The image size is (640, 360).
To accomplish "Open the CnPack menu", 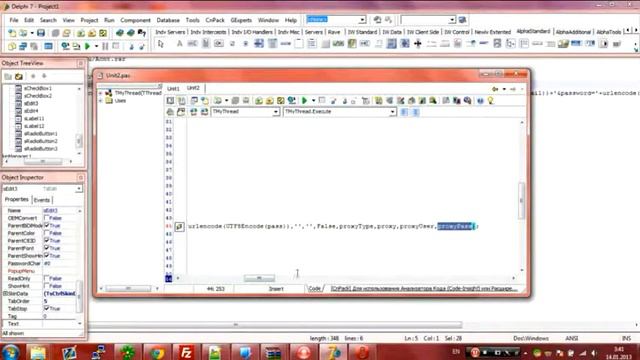I will point(215,20).
